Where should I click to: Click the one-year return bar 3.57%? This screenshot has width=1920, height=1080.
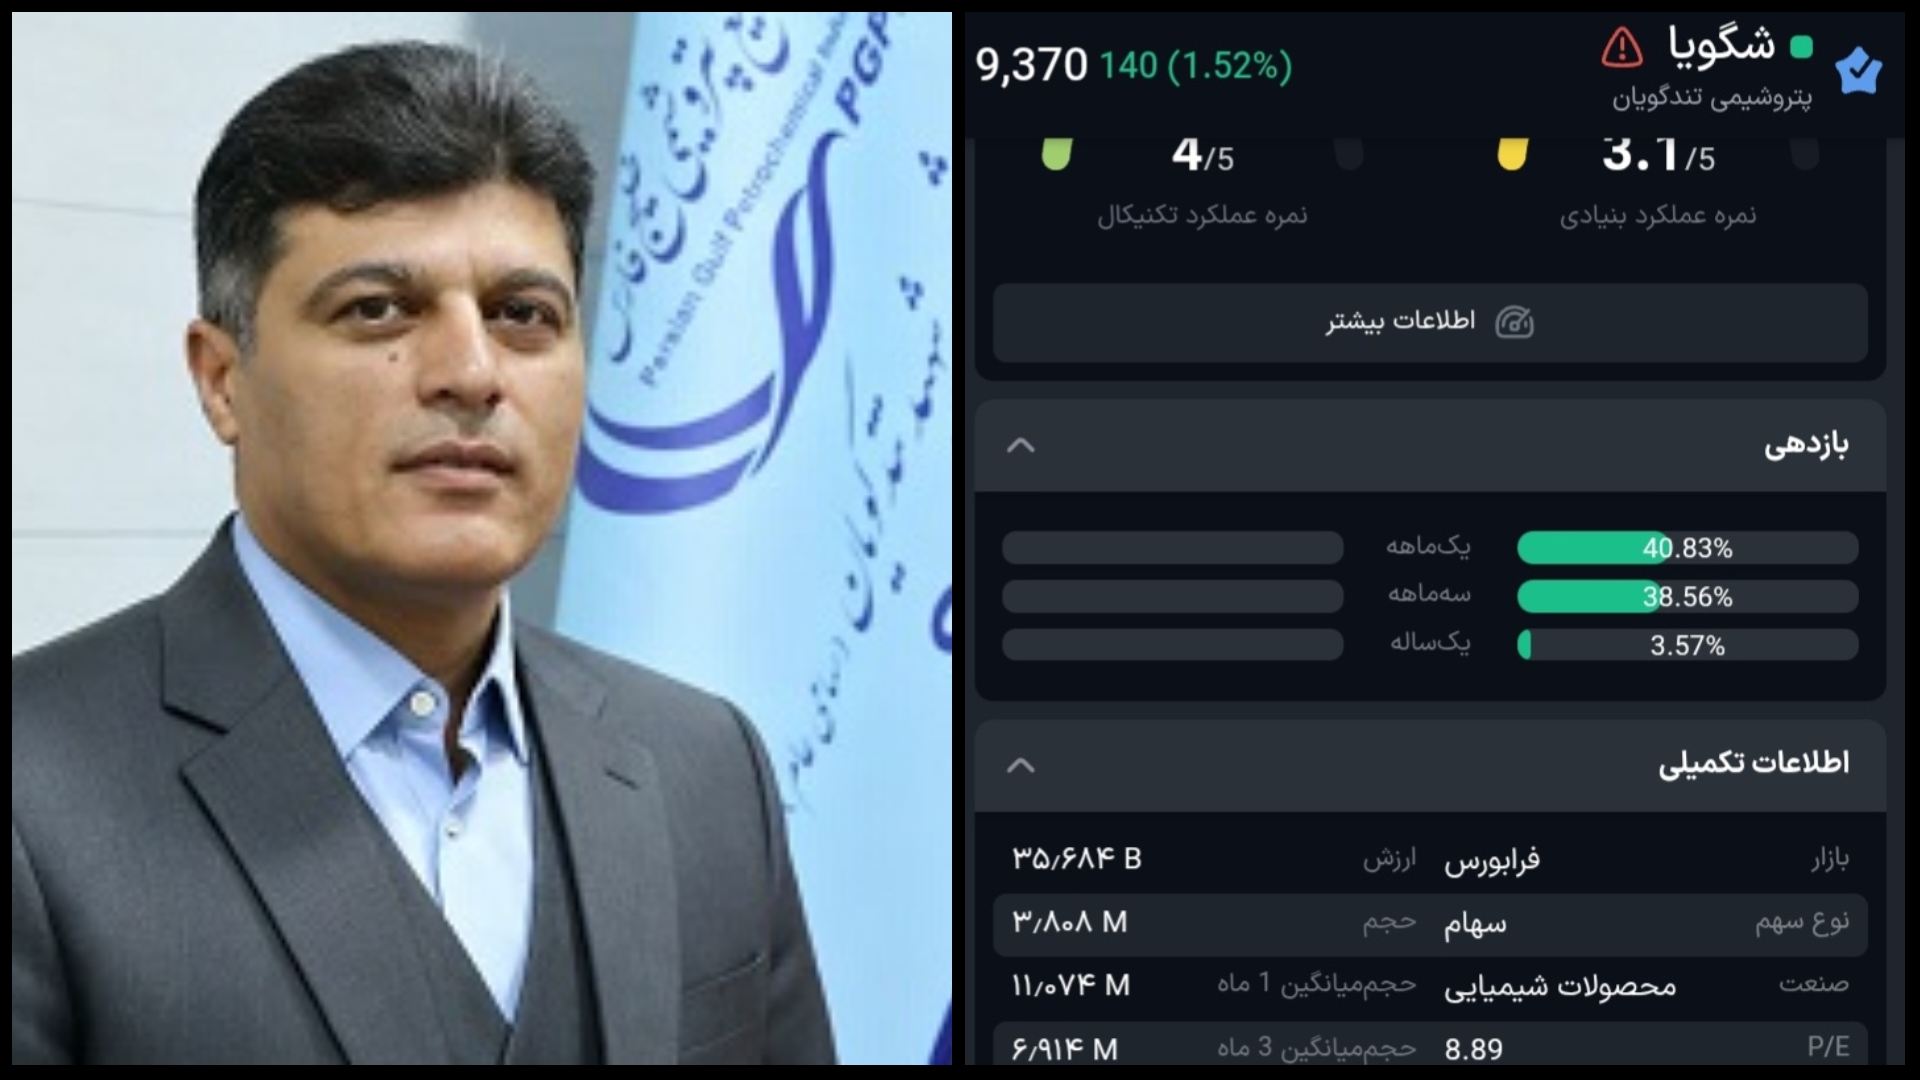(1687, 645)
